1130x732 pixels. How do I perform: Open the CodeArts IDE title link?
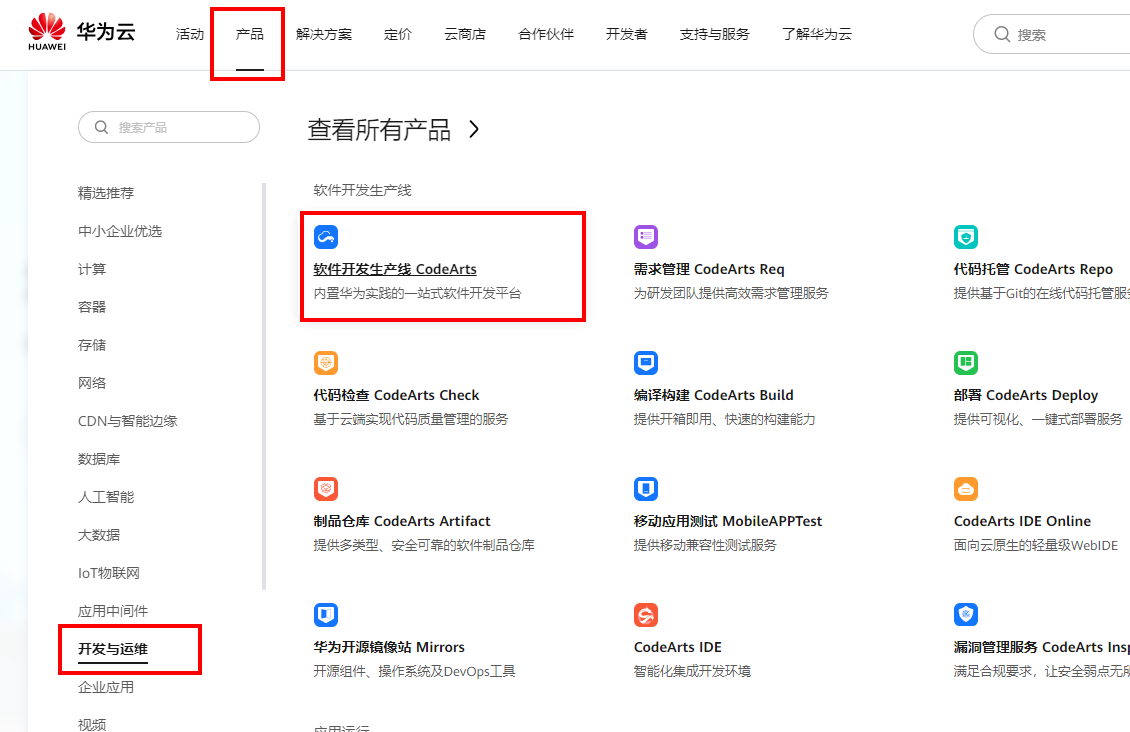677,648
